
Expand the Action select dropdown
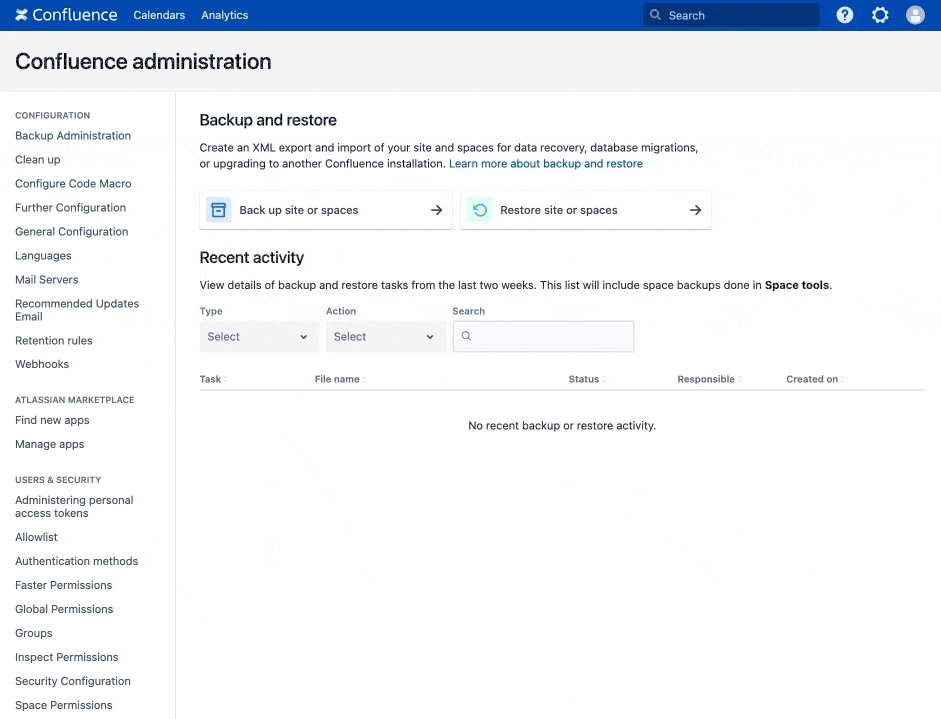point(385,337)
